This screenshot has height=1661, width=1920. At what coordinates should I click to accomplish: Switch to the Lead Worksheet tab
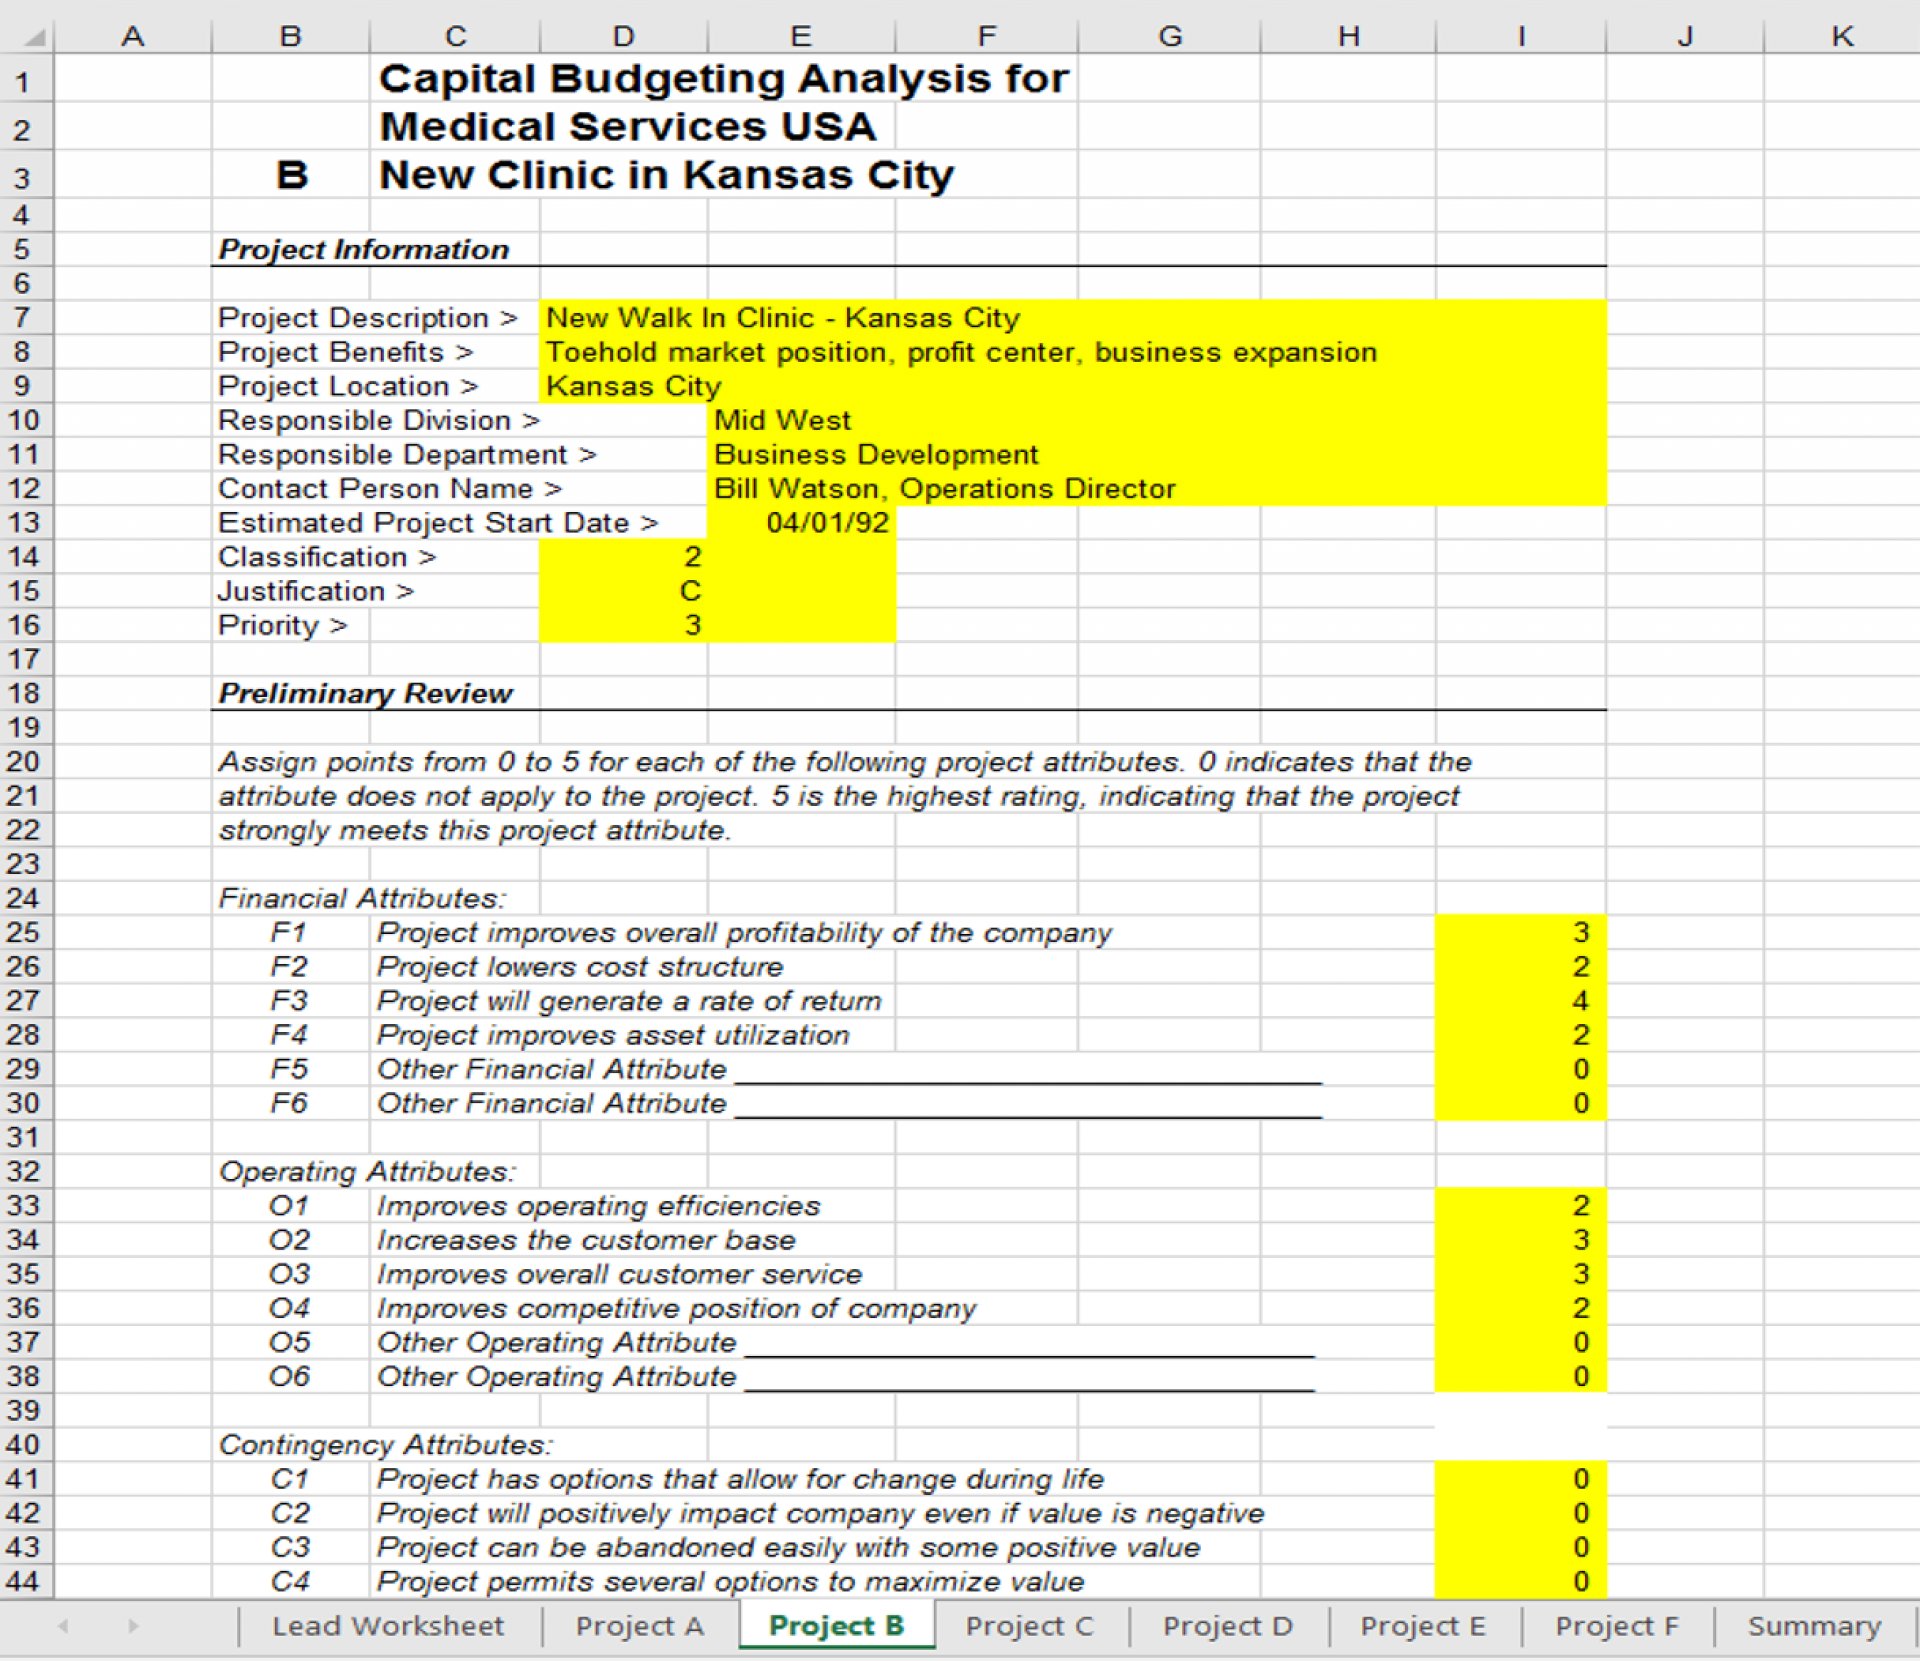point(388,1626)
